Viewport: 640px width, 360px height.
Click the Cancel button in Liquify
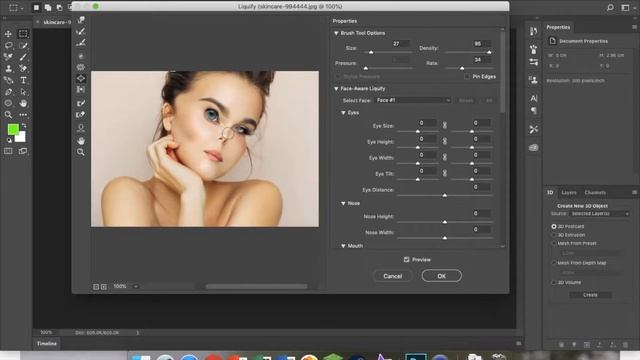(x=393, y=276)
